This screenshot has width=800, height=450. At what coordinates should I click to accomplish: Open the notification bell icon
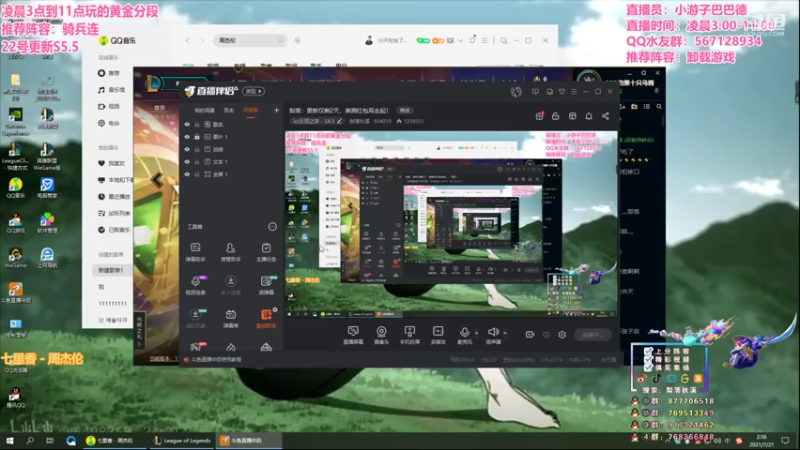589,116
